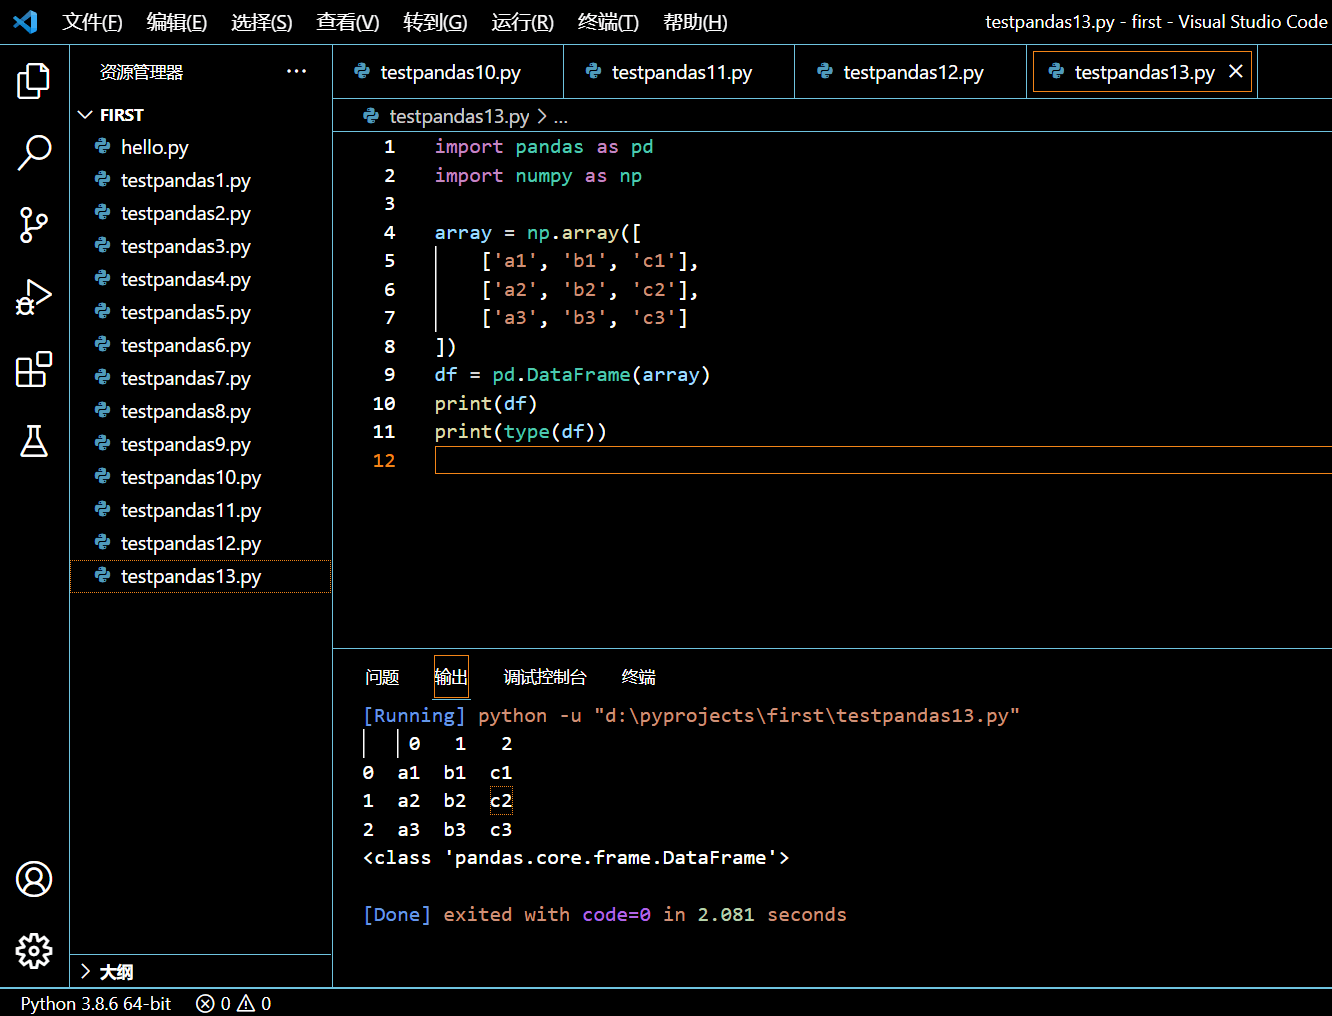The image size is (1332, 1016).
Task: Open testpandas1.py in the explorer
Action: point(200,180)
